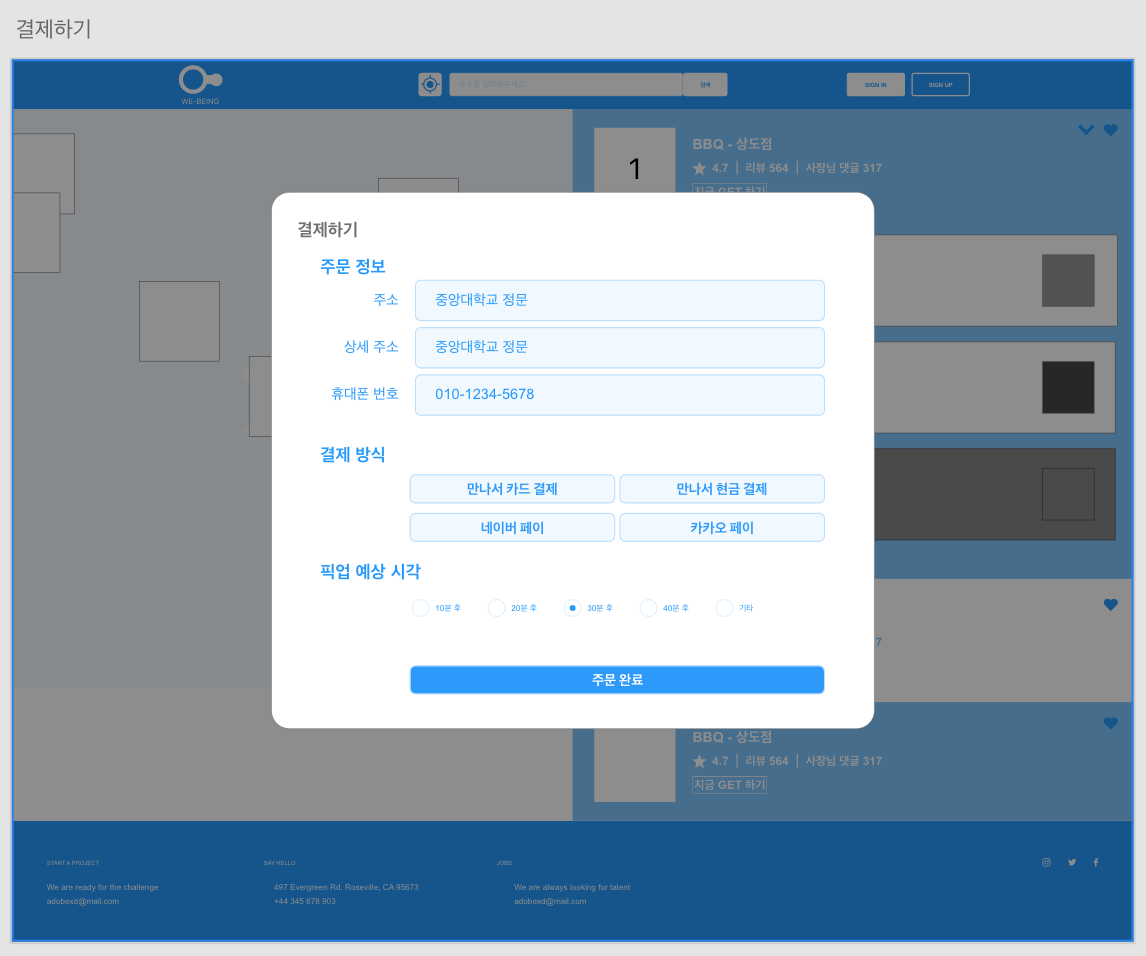
Task: Select 카카오 페이 payment method
Action: pos(722,527)
